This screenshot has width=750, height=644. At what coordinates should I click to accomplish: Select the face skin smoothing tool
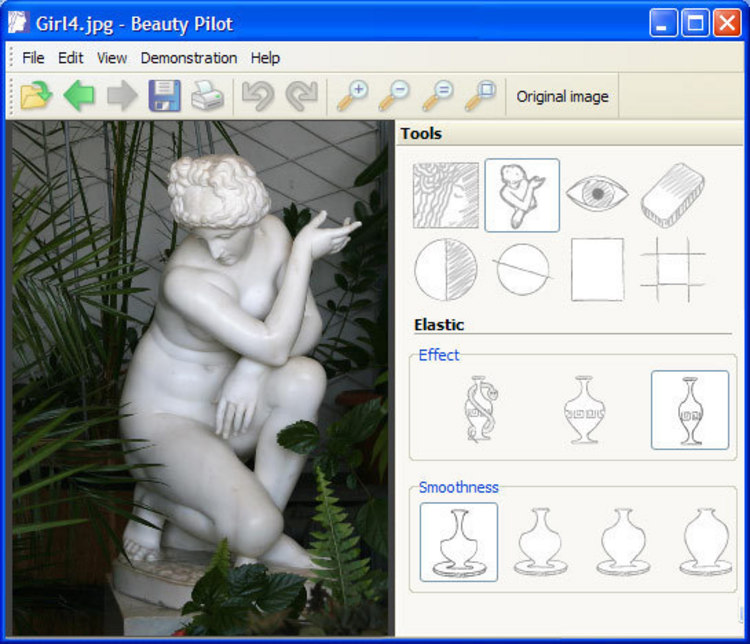tap(445, 194)
